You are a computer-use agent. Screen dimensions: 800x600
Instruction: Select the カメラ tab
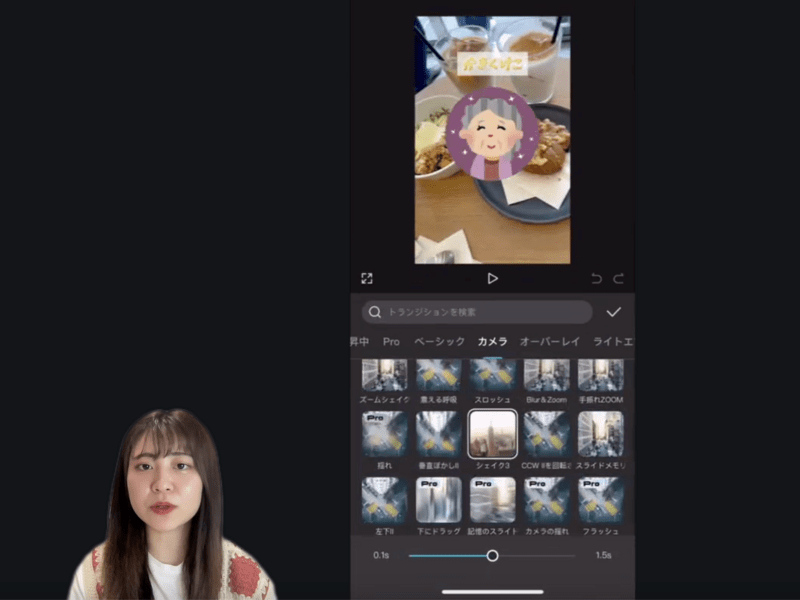coord(492,342)
